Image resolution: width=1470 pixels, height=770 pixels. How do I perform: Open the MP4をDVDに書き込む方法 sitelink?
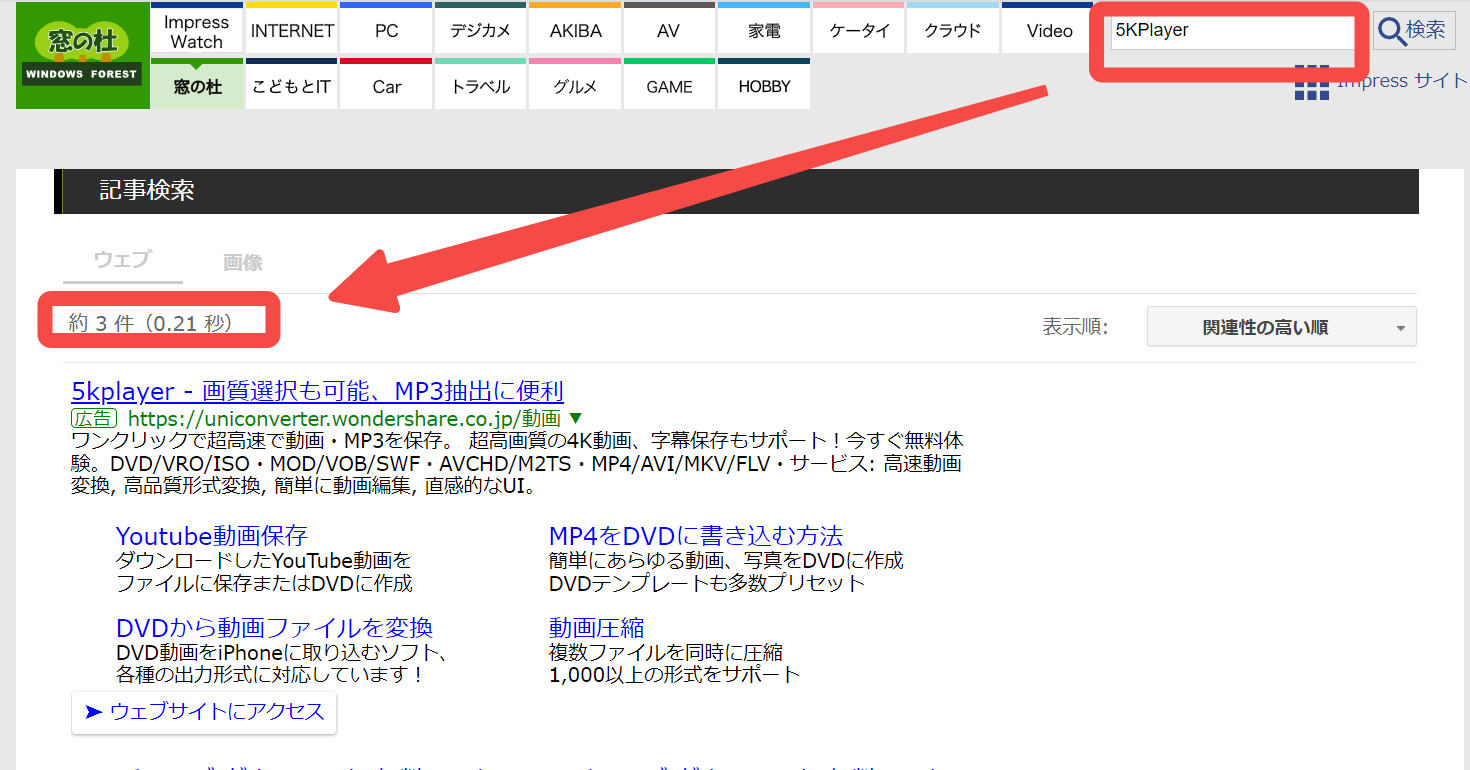click(x=696, y=535)
